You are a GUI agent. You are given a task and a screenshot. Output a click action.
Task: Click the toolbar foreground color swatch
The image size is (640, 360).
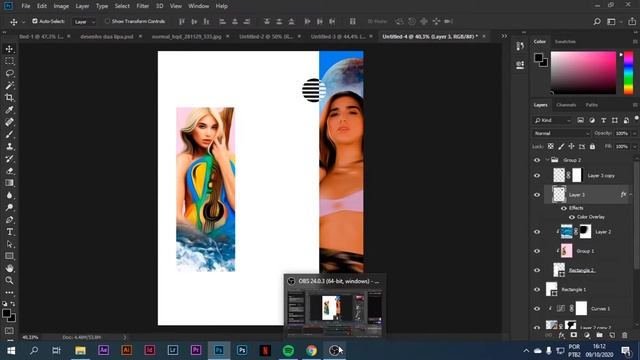point(6,313)
